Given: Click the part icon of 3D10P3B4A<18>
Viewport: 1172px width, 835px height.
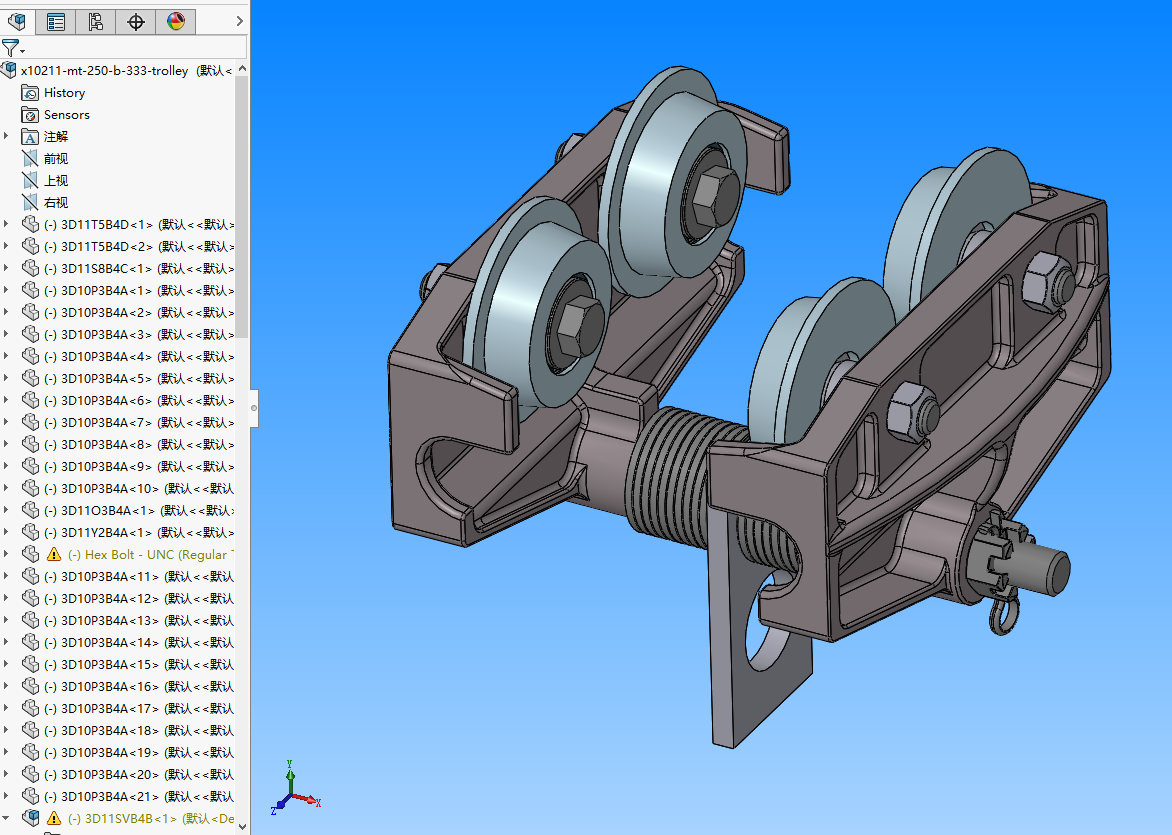Looking at the screenshot, I should point(30,730).
